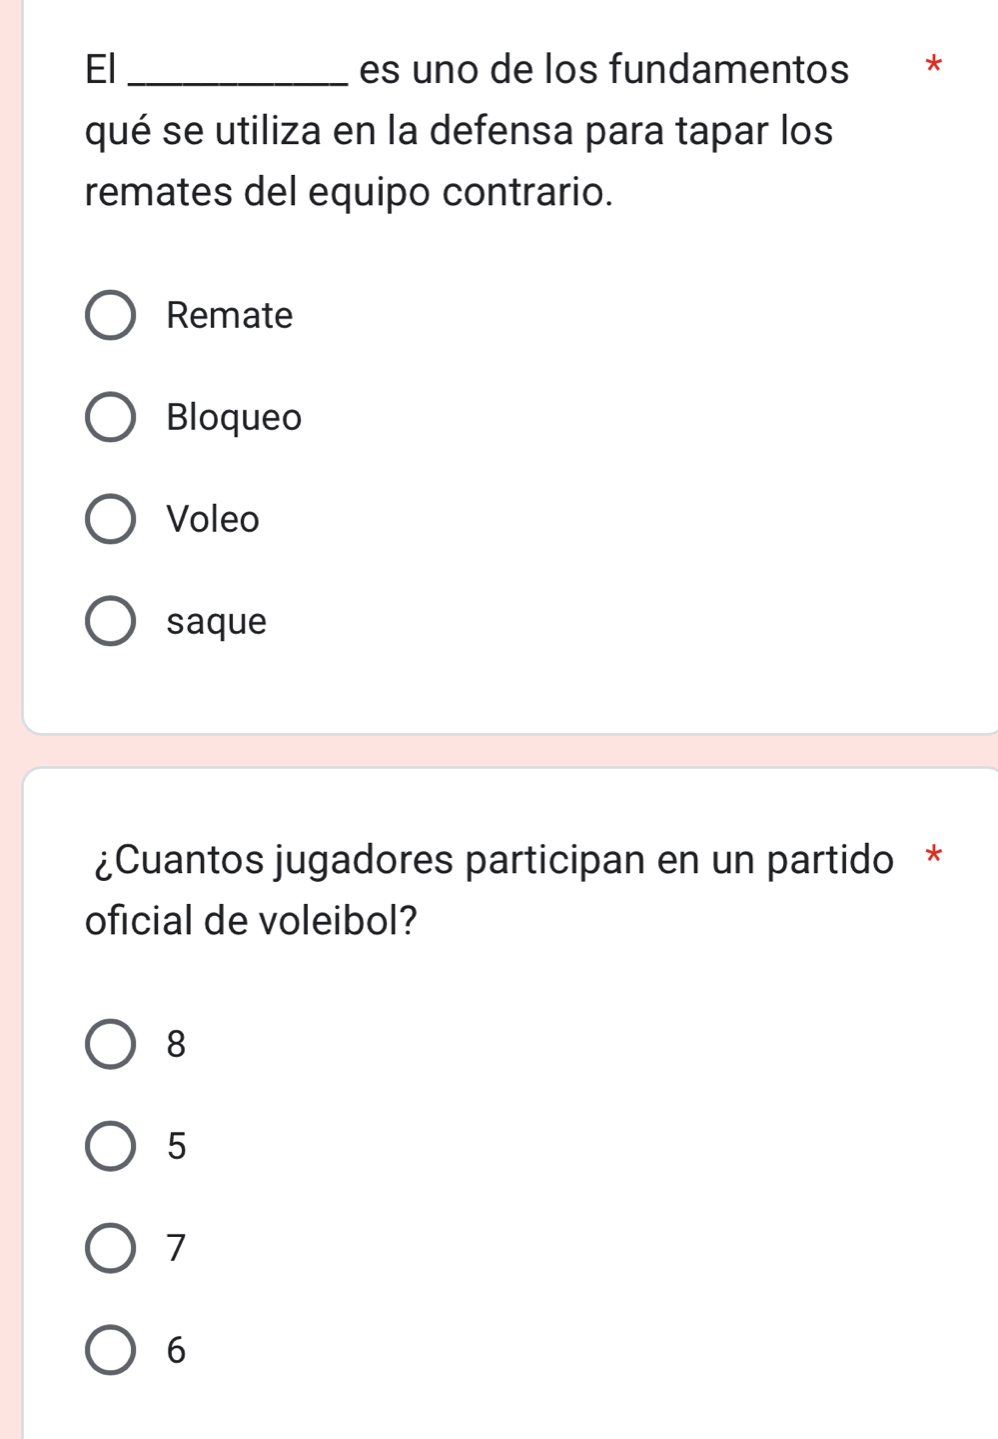Click the "Bloqueo" answer label text
This screenshot has height=1439, width=998.
[234, 417]
